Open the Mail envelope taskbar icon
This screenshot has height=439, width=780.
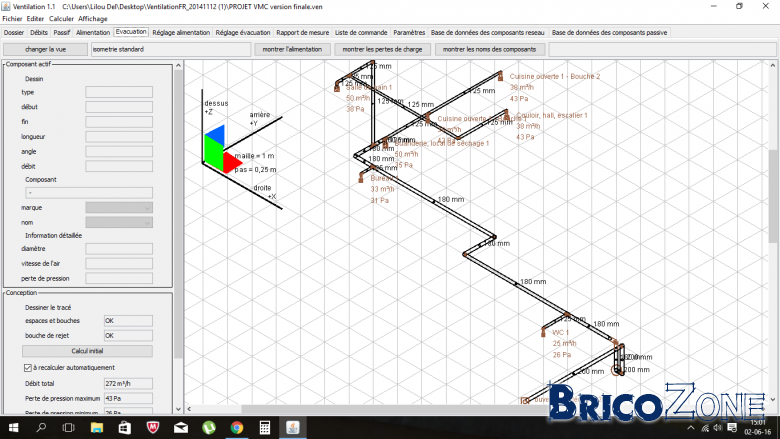[x=181, y=428]
